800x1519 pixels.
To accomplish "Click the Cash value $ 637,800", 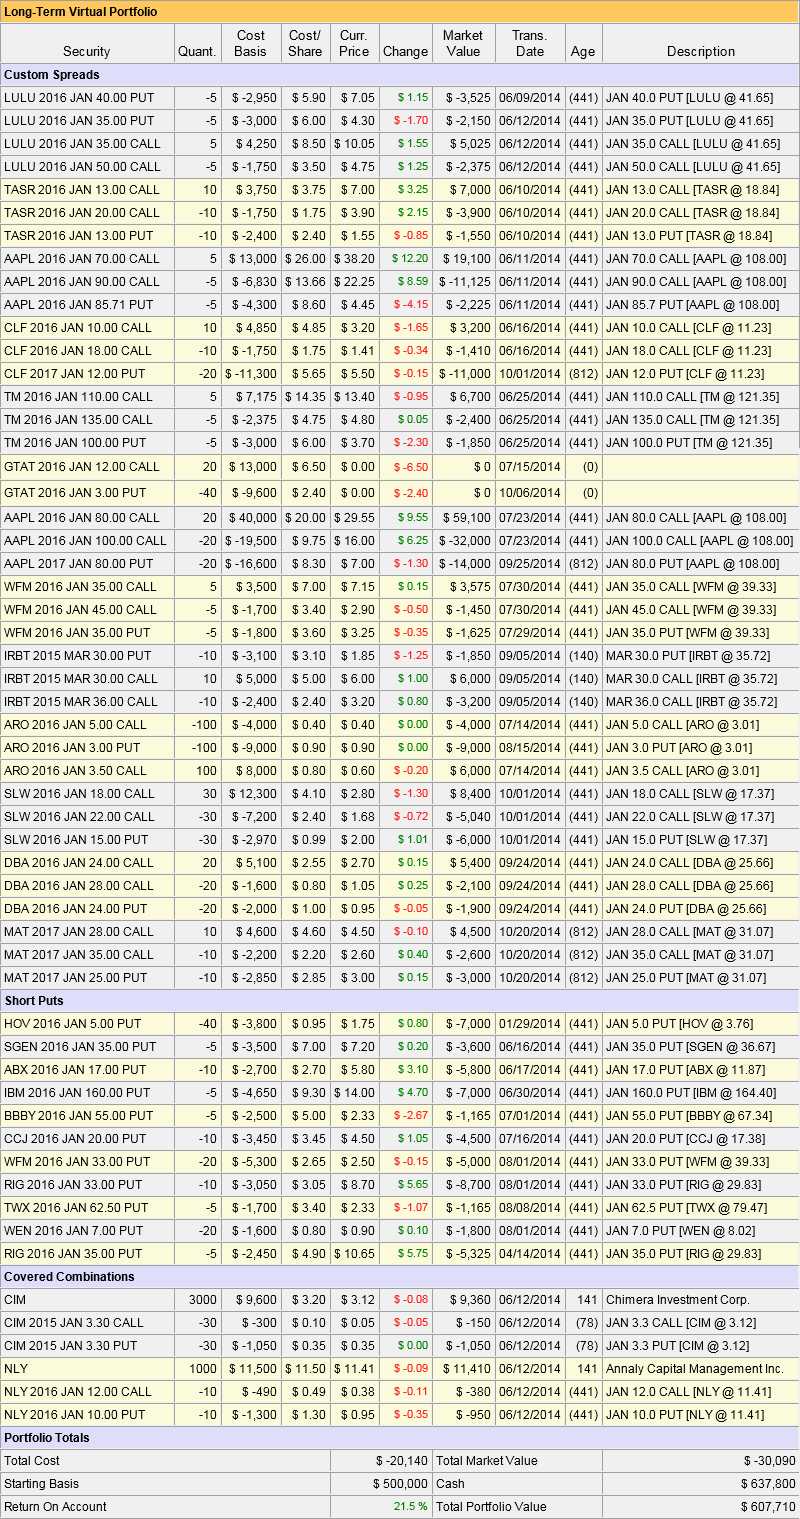I will point(768,1484).
